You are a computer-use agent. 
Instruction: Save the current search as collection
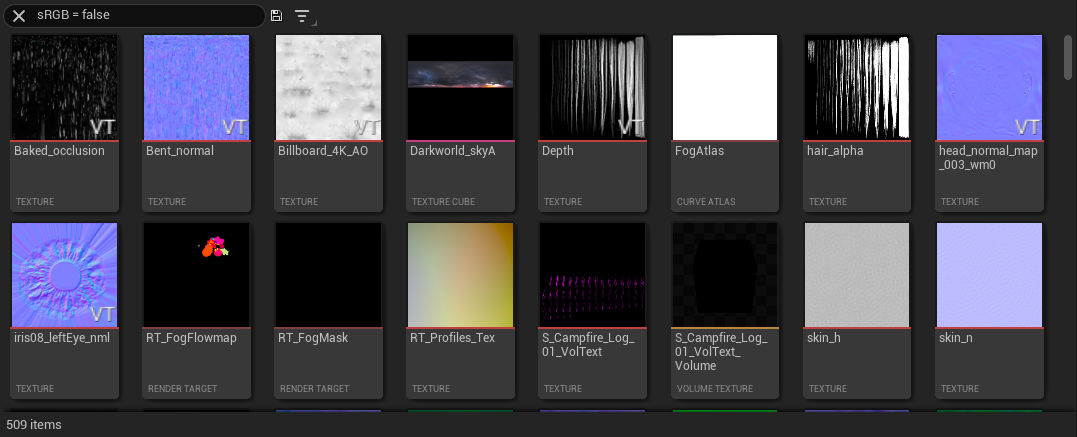pos(277,16)
